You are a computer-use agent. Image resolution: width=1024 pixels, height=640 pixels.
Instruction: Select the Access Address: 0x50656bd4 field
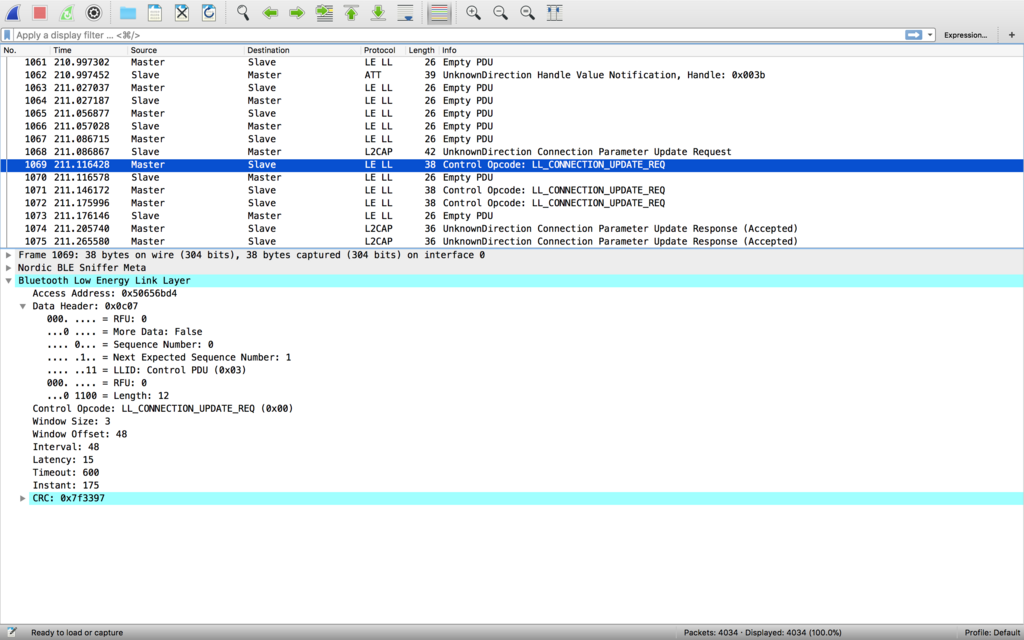[104, 294]
